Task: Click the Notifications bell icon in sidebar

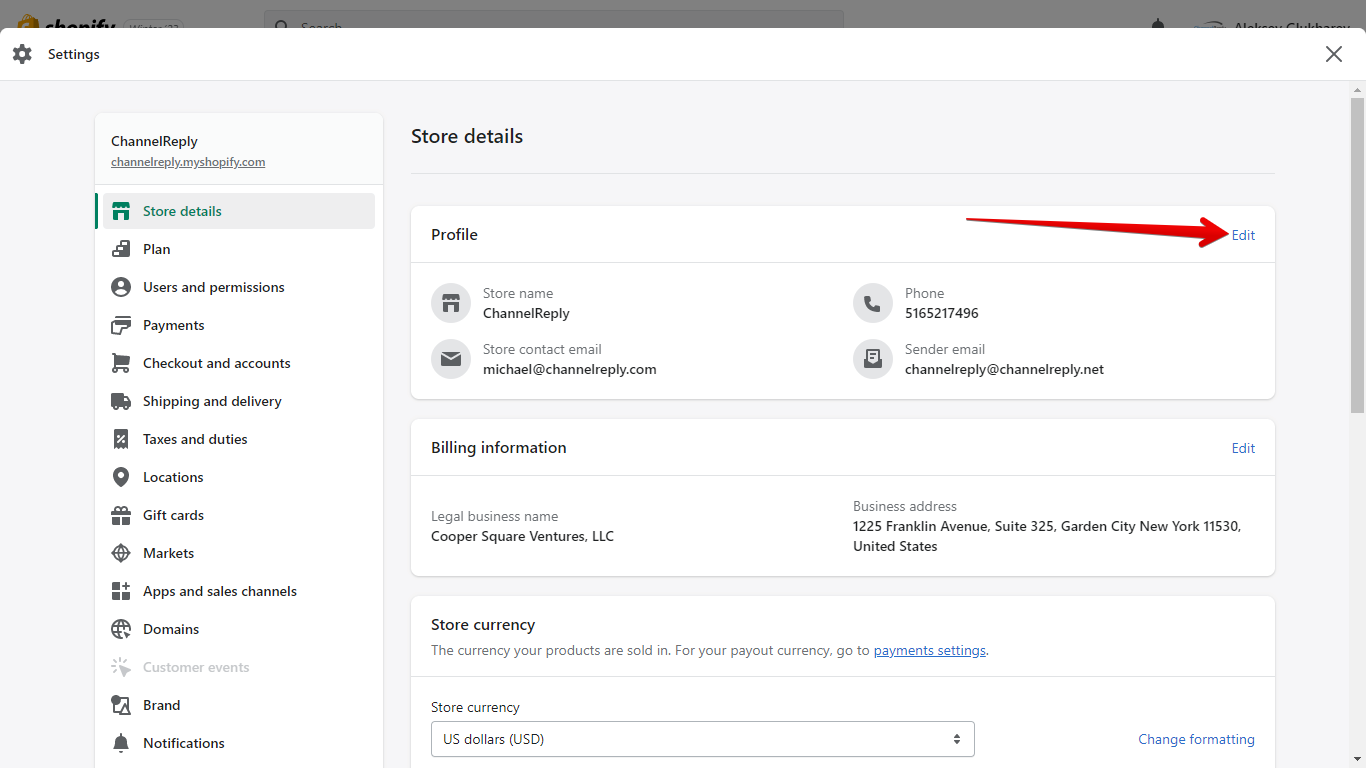Action: [x=121, y=743]
